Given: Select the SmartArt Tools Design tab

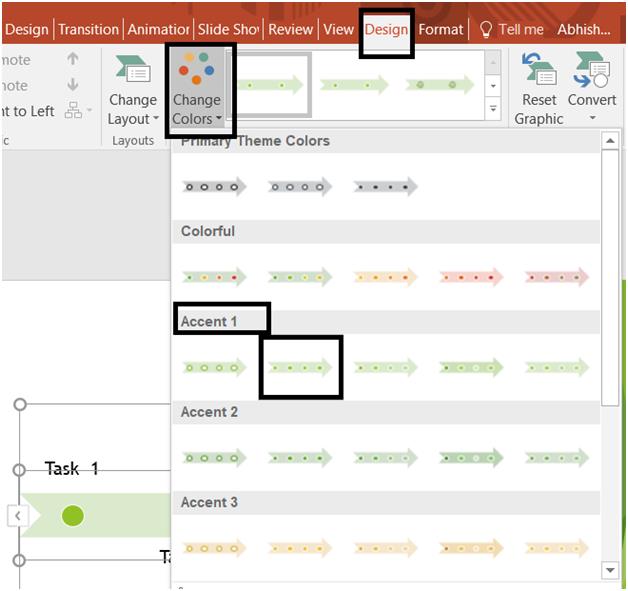Looking at the screenshot, I should pyautogui.click(x=386, y=29).
